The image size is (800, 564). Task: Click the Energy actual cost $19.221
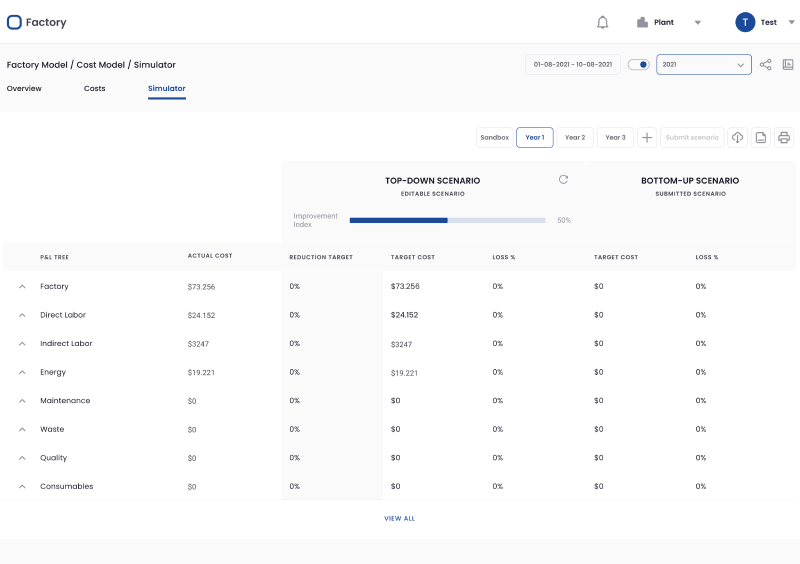201,373
